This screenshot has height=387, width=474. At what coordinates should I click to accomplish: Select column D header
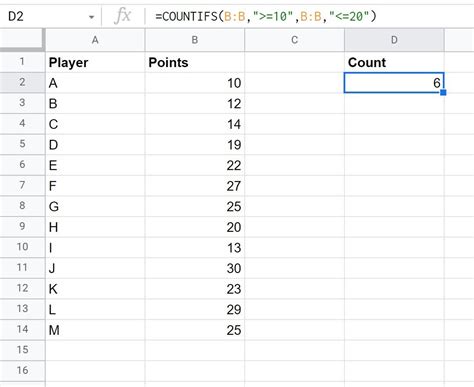click(394, 40)
